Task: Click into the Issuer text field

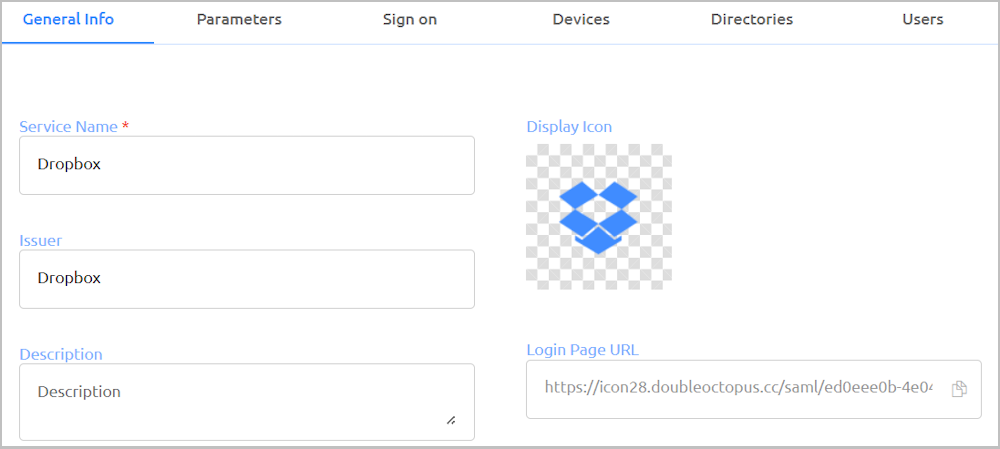Action: 247,279
